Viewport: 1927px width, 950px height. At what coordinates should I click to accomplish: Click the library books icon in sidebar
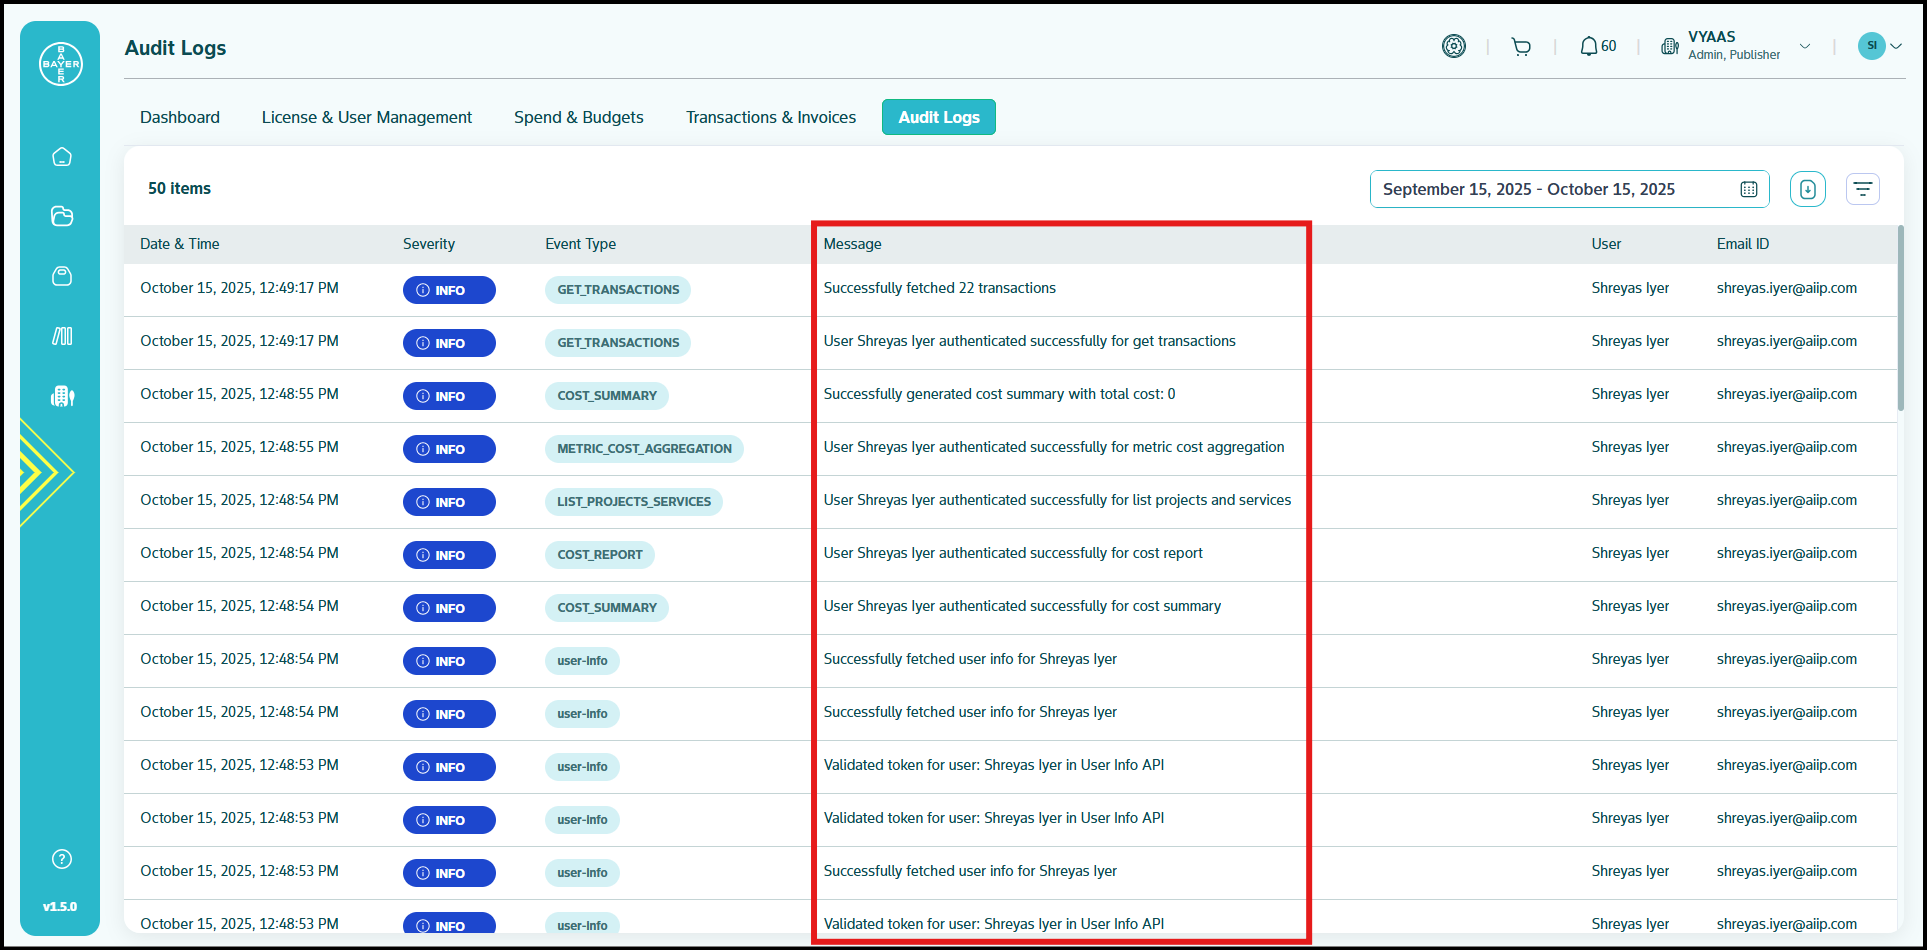62,336
